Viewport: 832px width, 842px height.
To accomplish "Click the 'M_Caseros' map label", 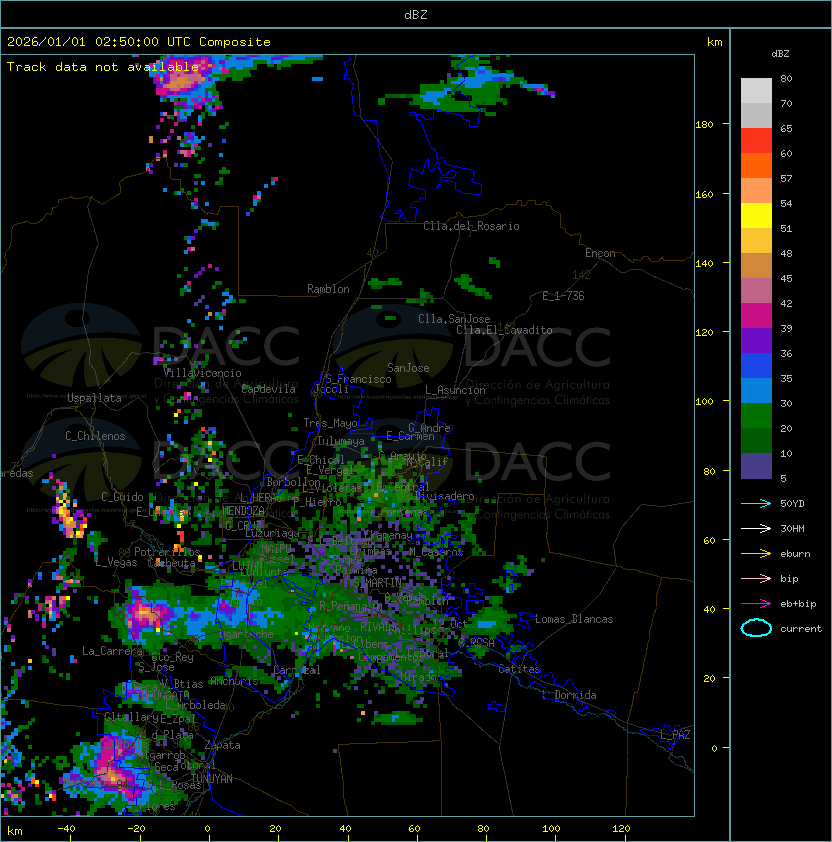I will pyautogui.click(x=436, y=551).
